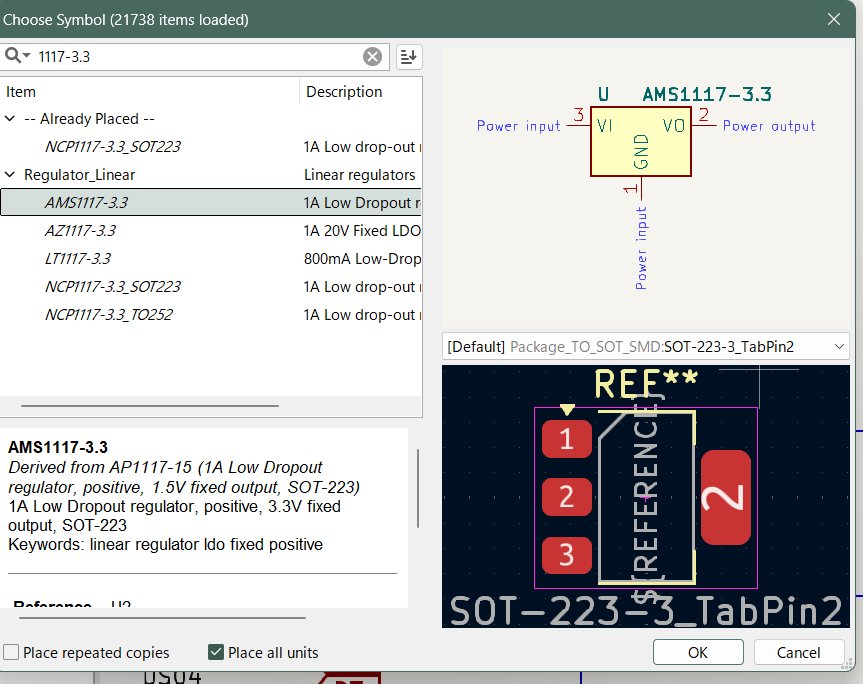Close the Choose Symbol dialog

point(834,19)
